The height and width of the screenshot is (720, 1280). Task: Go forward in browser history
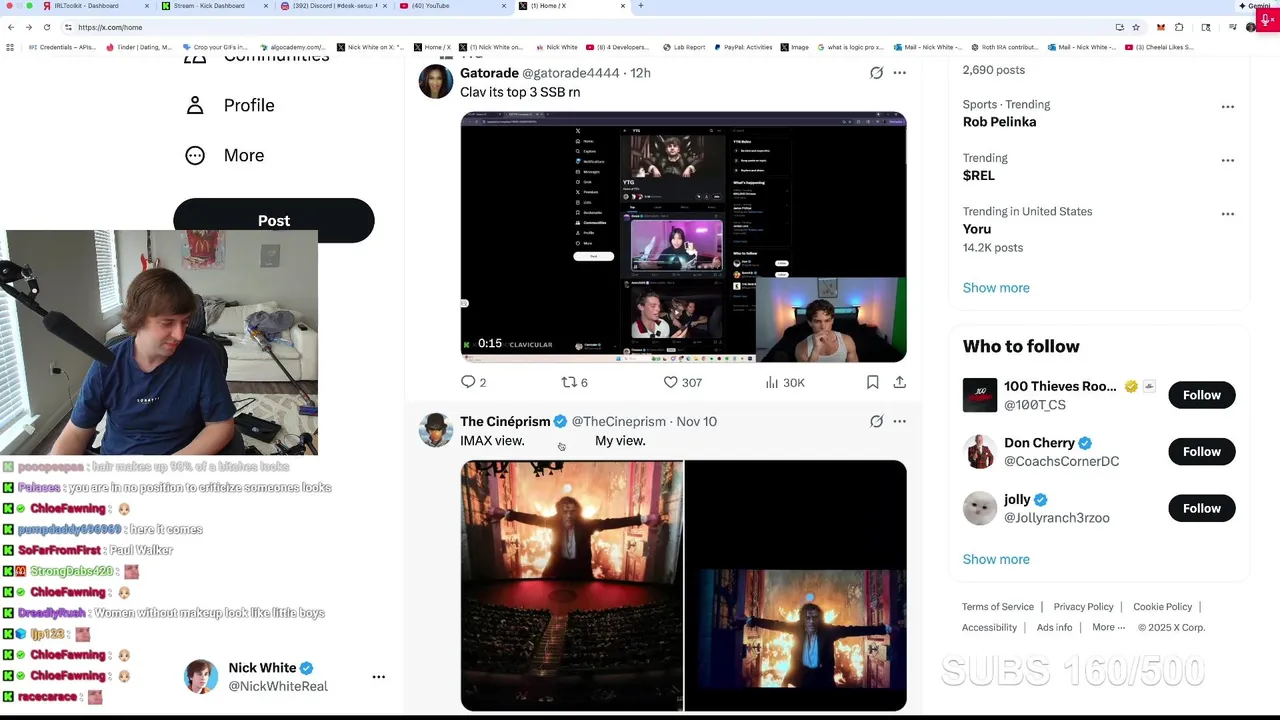tap(28, 27)
